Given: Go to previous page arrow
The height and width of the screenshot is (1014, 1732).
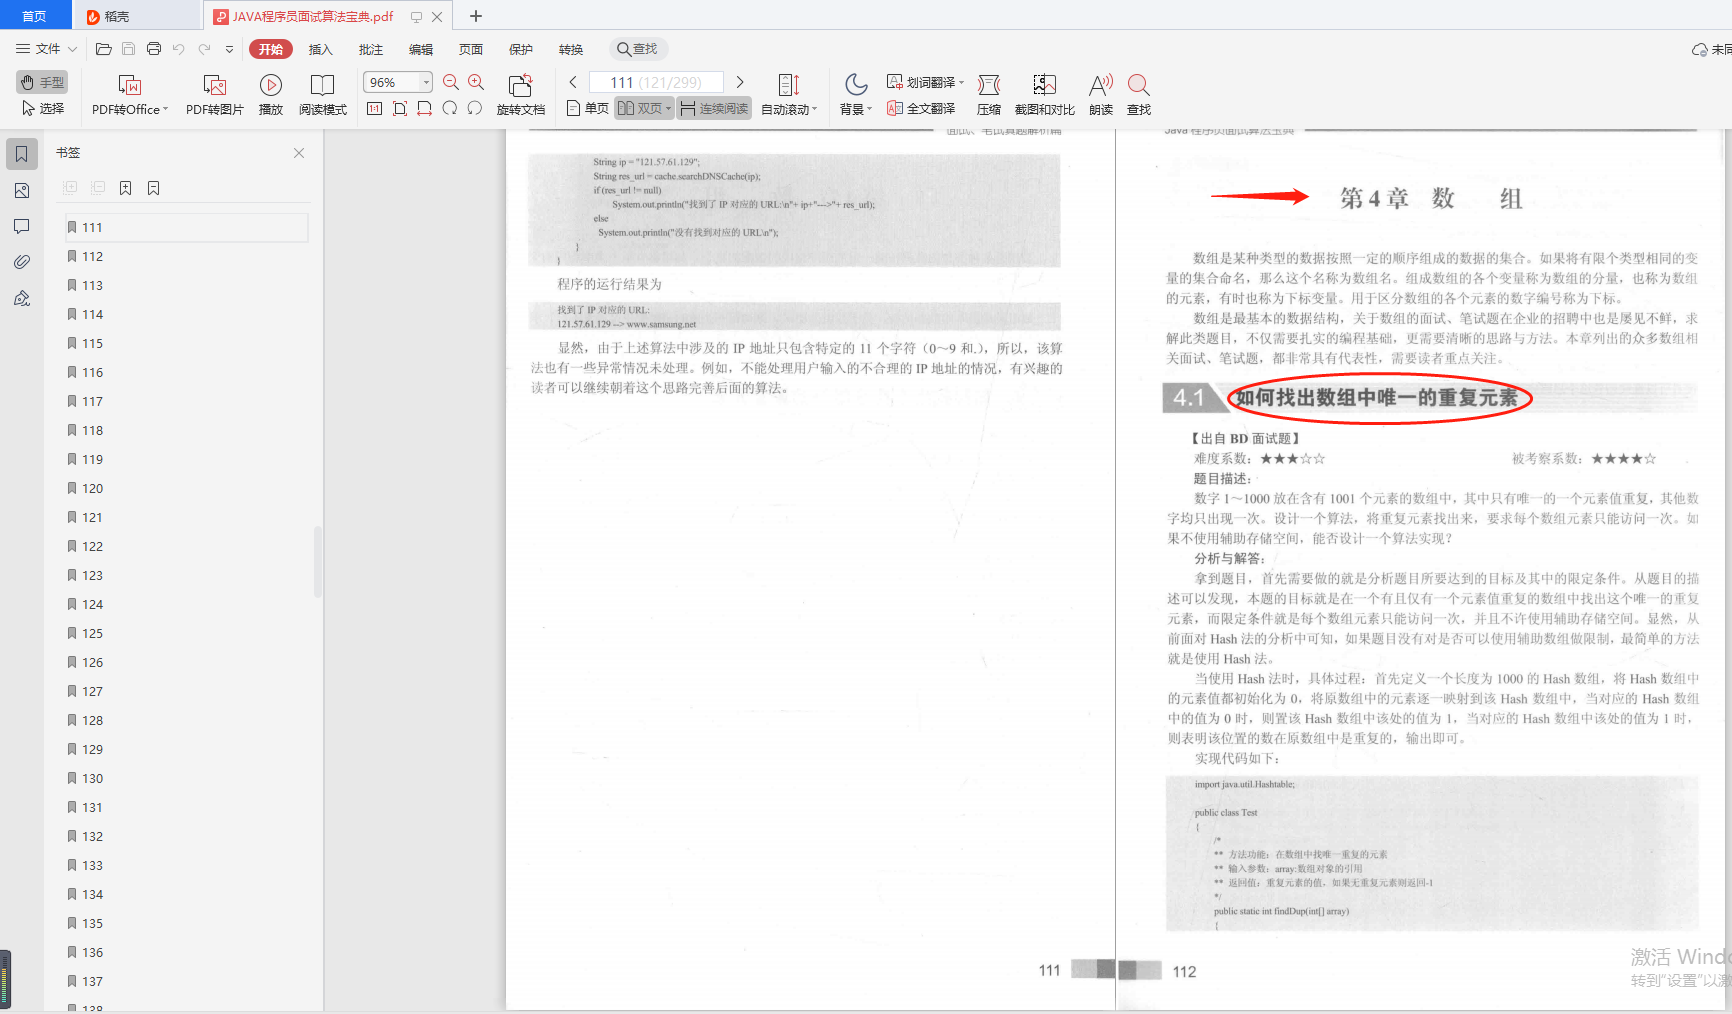Looking at the screenshot, I should pos(573,82).
